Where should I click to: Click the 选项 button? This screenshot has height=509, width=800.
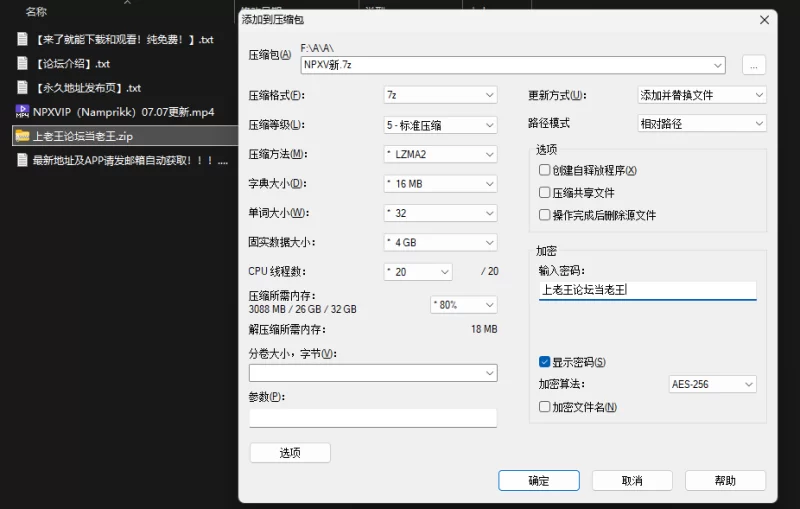coord(290,452)
